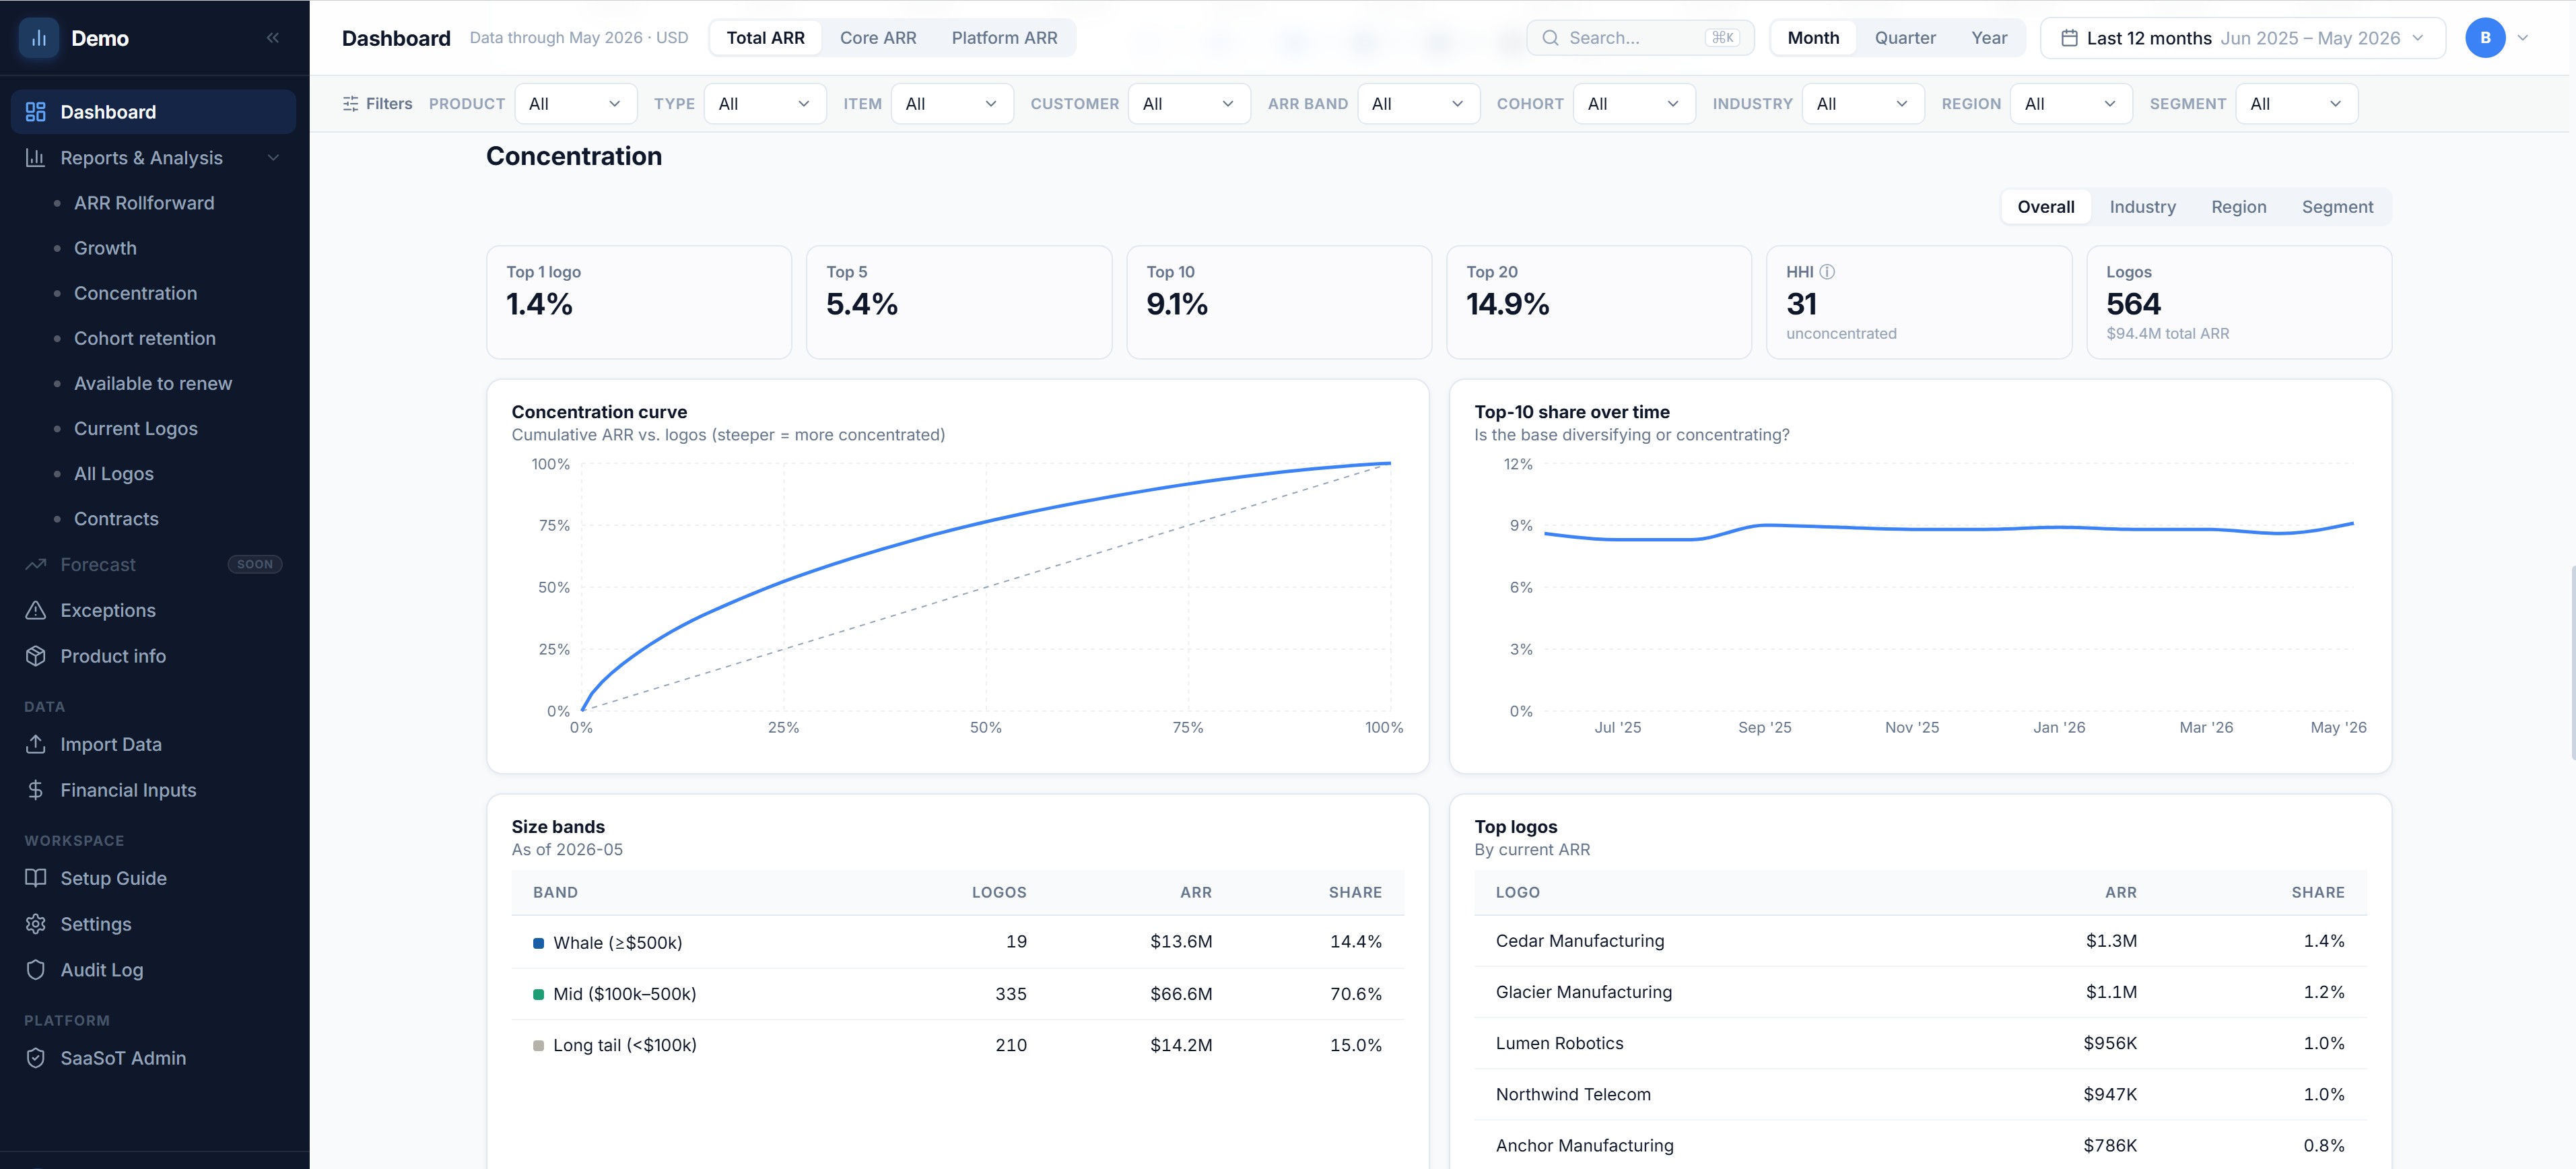This screenshot has width=2576, height=1169.
Task: Click the Mid band green color swatch
Action: point(538,994)
